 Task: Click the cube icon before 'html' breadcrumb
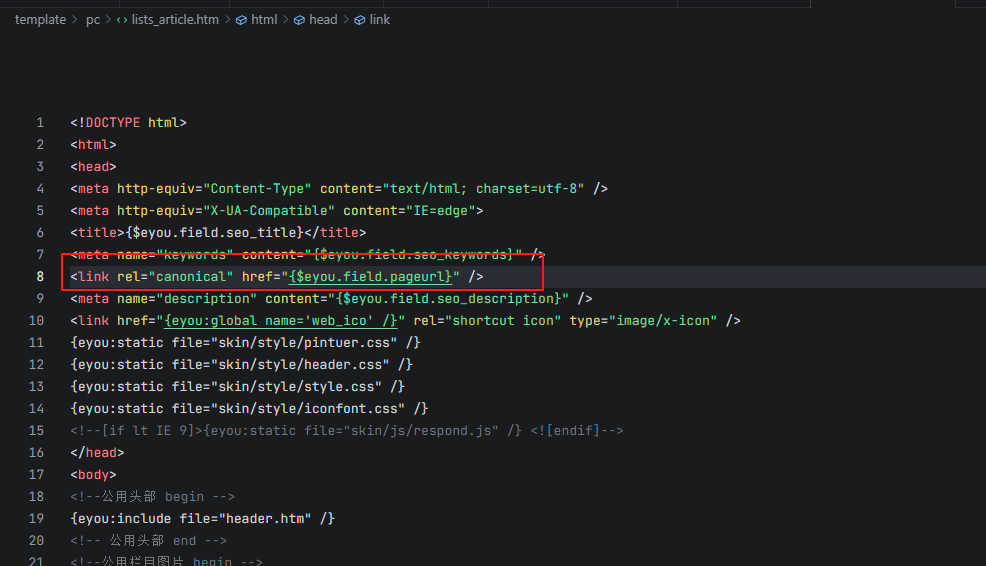click(241, 20)
